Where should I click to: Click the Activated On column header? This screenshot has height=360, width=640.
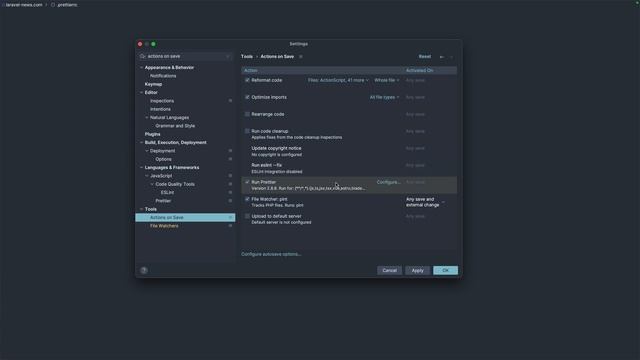[419, 71]
